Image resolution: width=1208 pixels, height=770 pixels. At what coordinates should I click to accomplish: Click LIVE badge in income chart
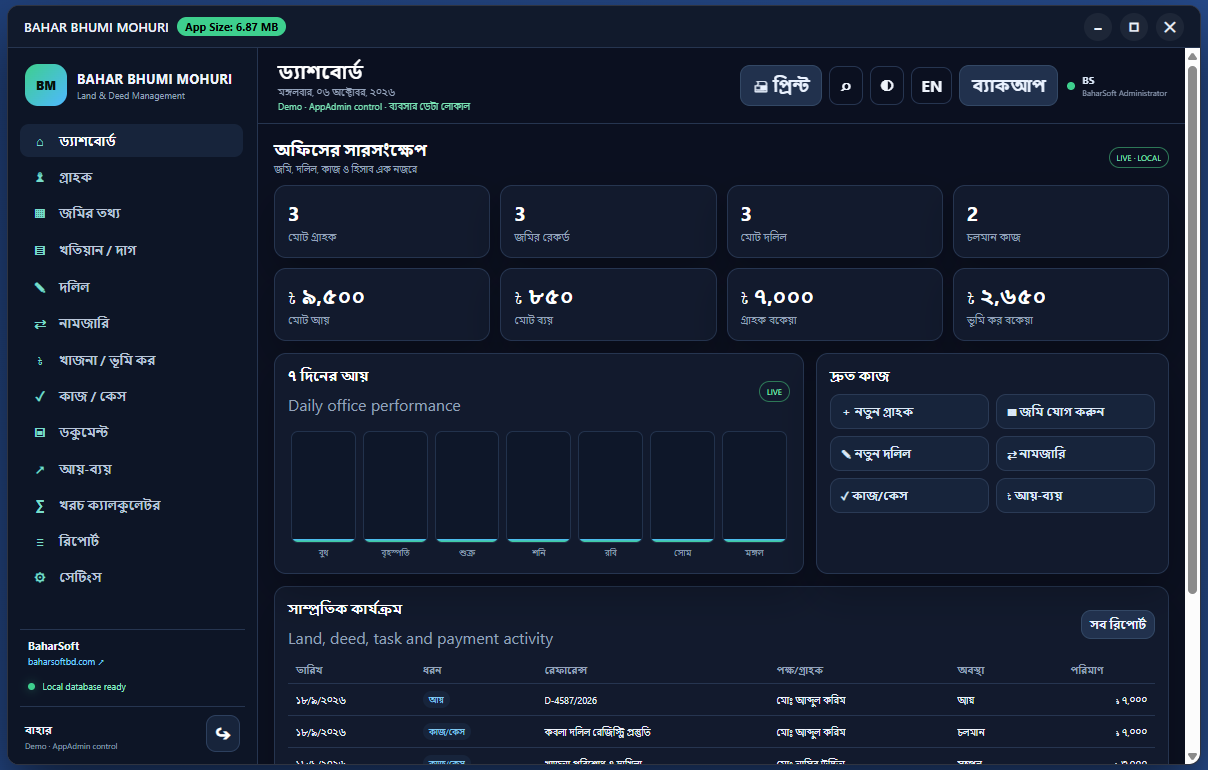[x=774, y=392]
